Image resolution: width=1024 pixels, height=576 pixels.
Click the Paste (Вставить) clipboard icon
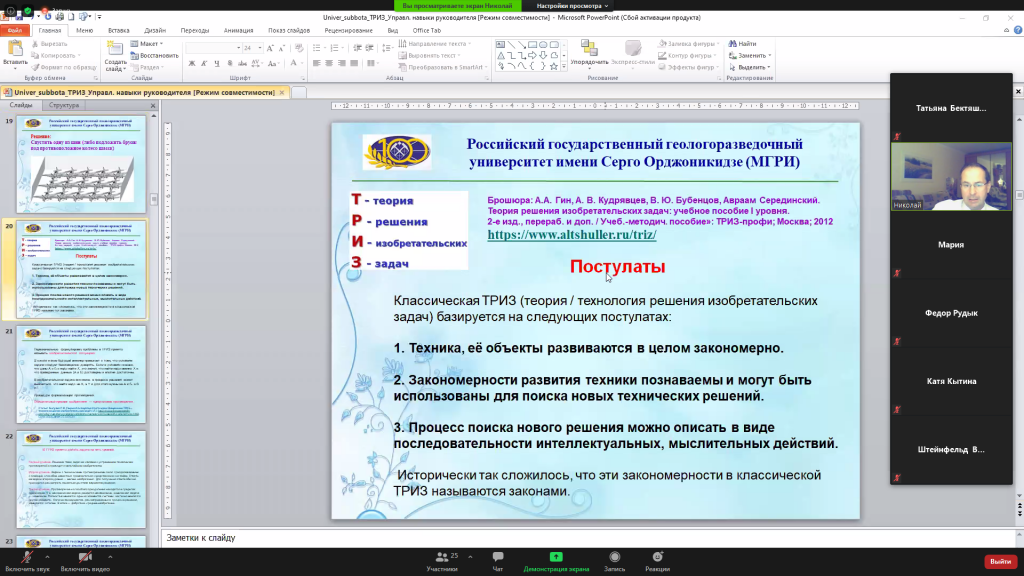14,49
